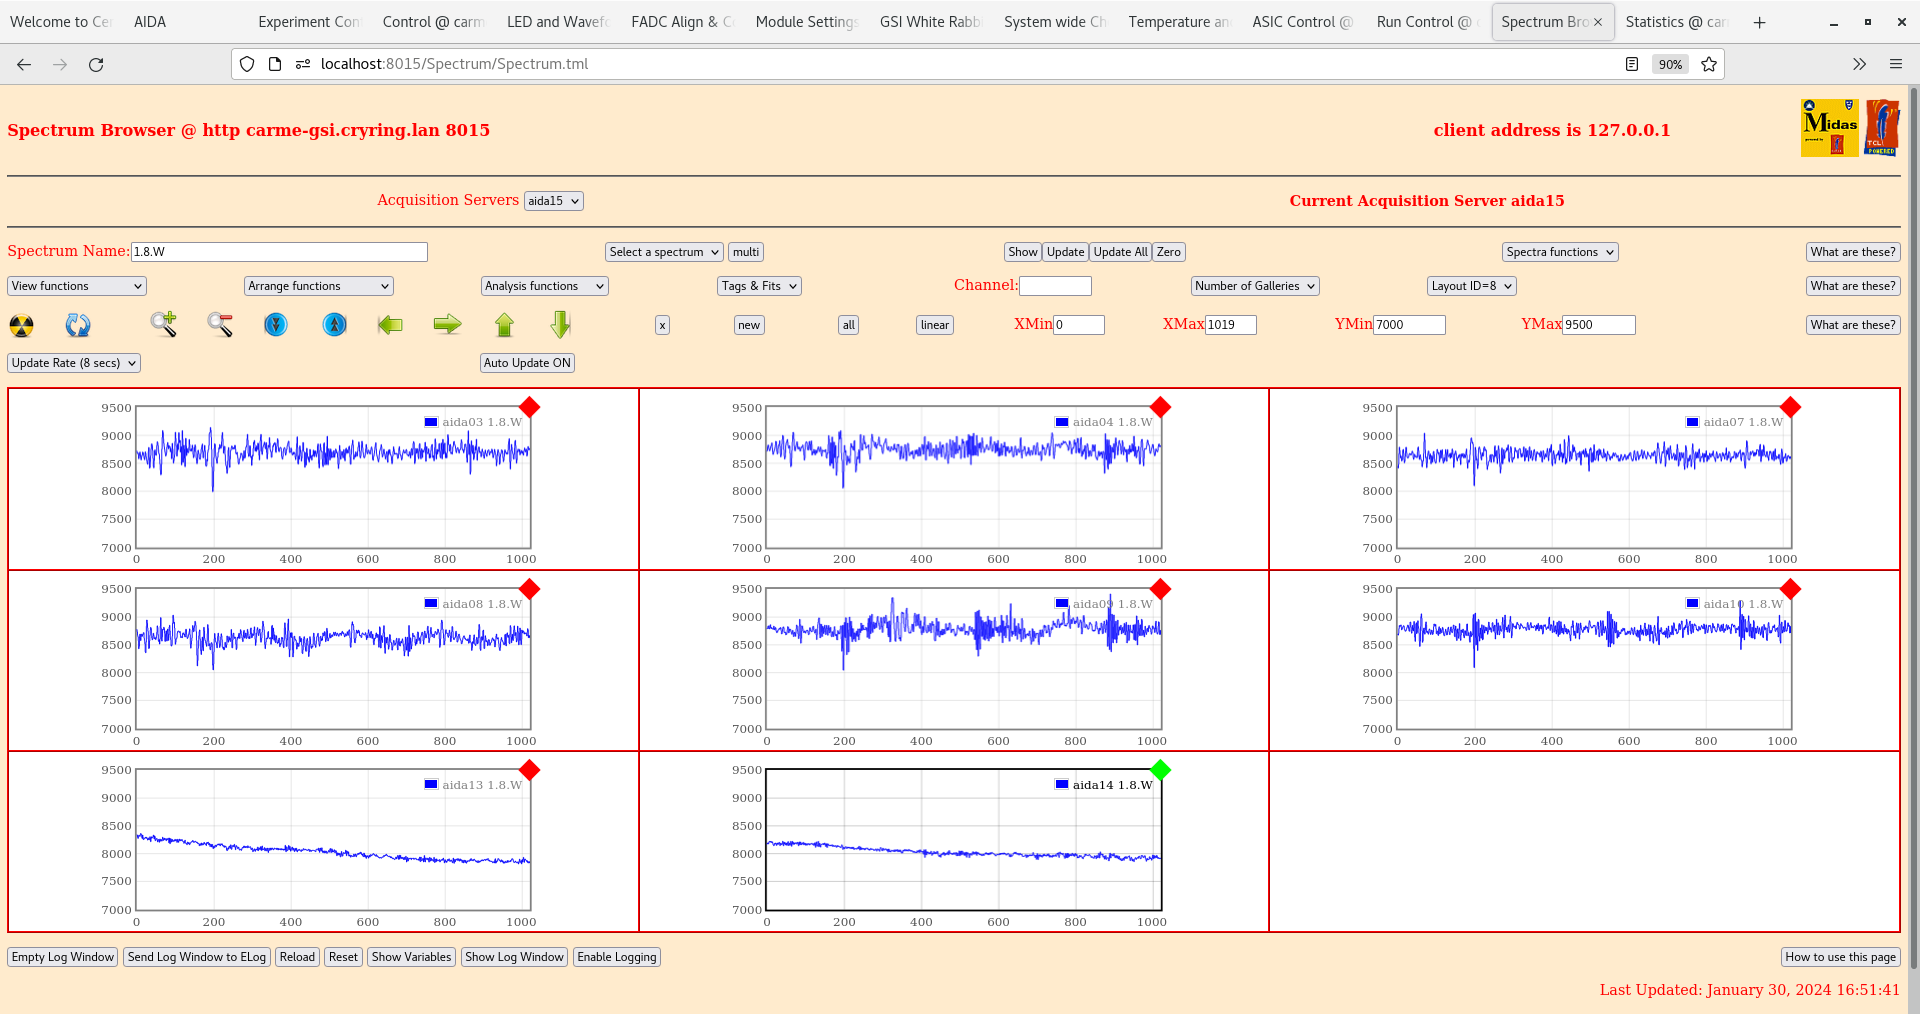Click the green up arrow icon
The height and width of the screenshot is (1014, 1920).
504,324
